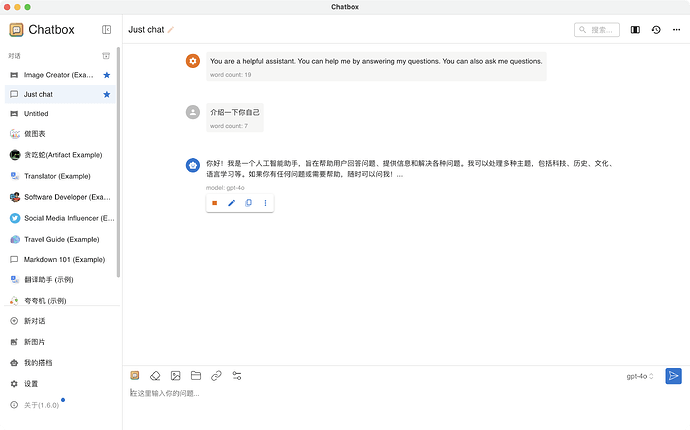Attach a file with folder icon
The width and height of the screenshot is (690, 430).
click(196, 375)
